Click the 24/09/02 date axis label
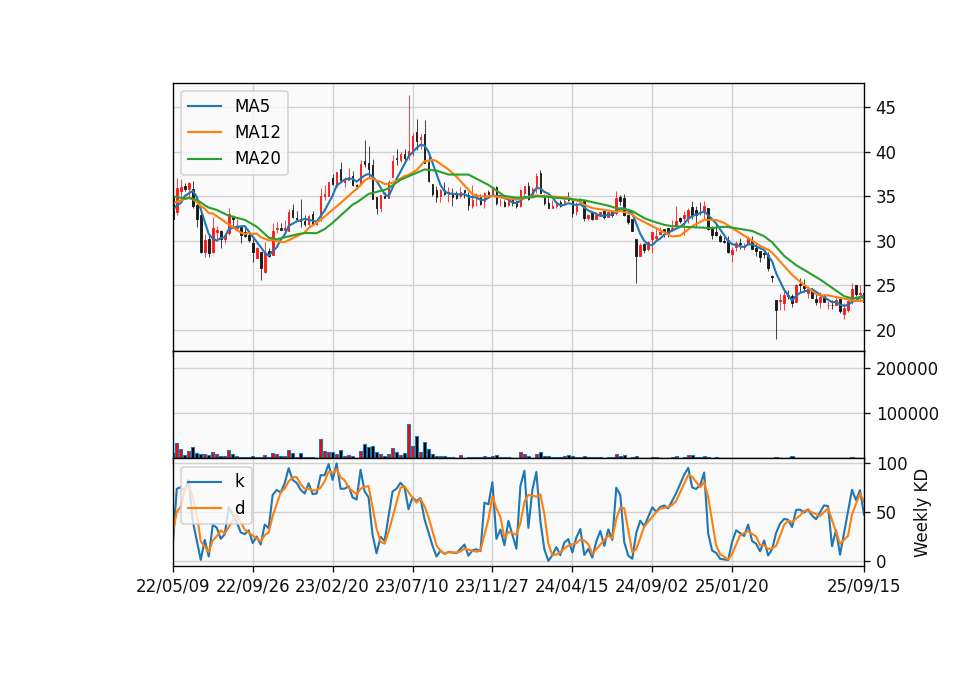Screen dimensions: 960x690 [651, 586]
